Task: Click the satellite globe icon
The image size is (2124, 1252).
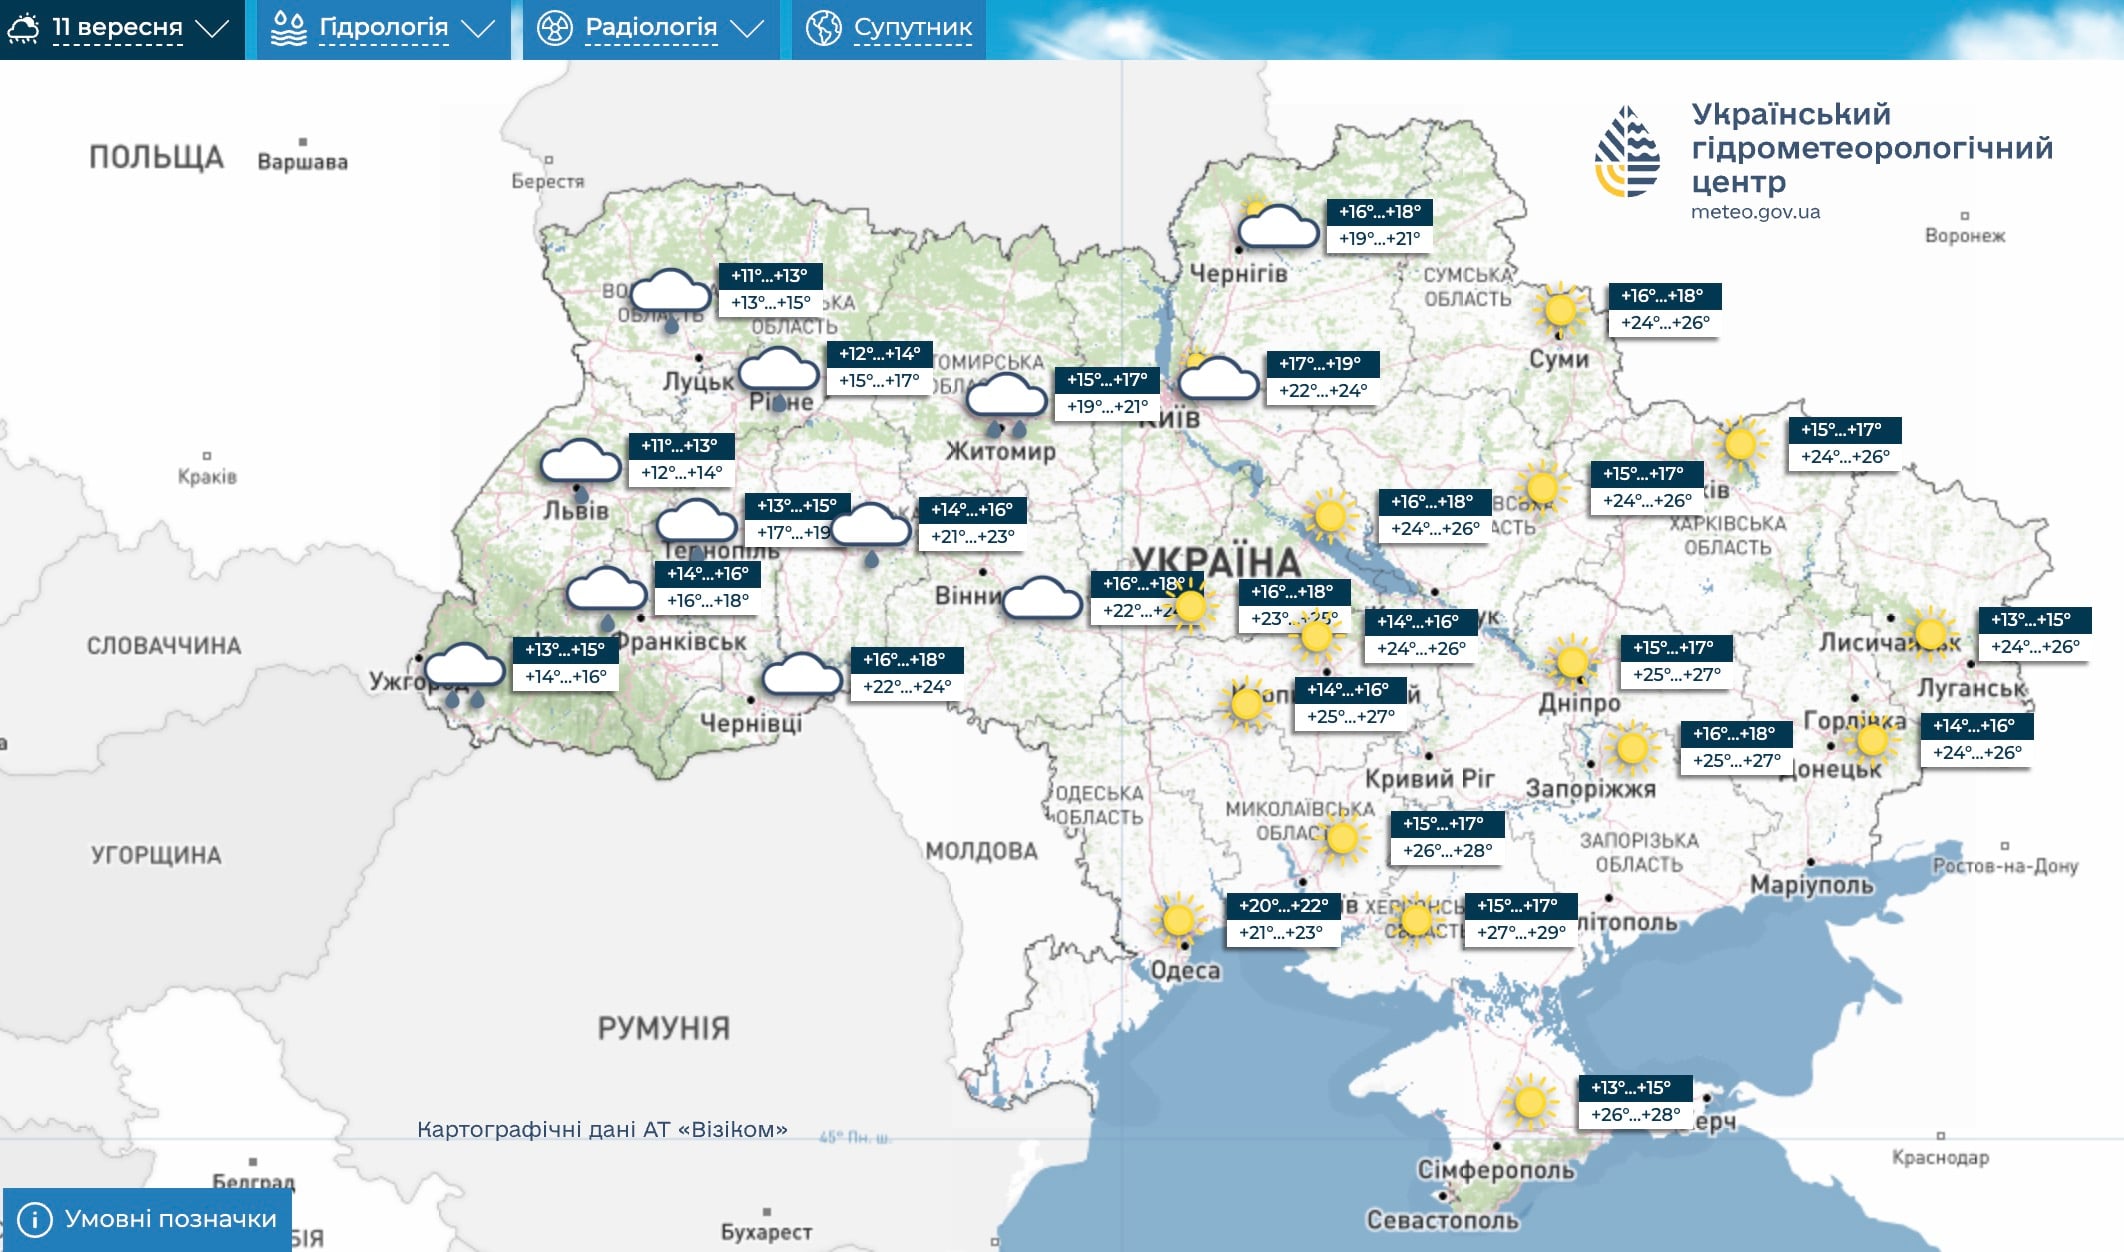Action: [x=824, y=28]
